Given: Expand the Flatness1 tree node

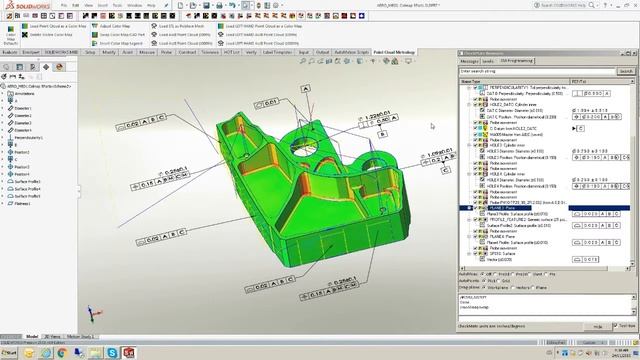Looking at the screenshot, I should point(2,203).
